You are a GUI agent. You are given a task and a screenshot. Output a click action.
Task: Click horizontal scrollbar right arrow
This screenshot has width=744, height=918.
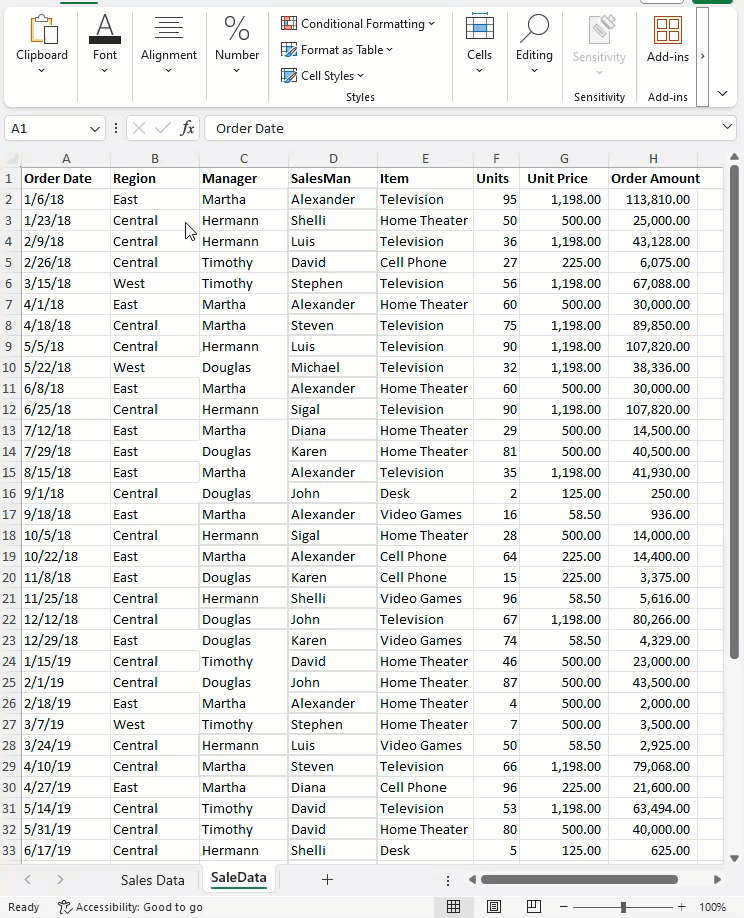[717, 879]
